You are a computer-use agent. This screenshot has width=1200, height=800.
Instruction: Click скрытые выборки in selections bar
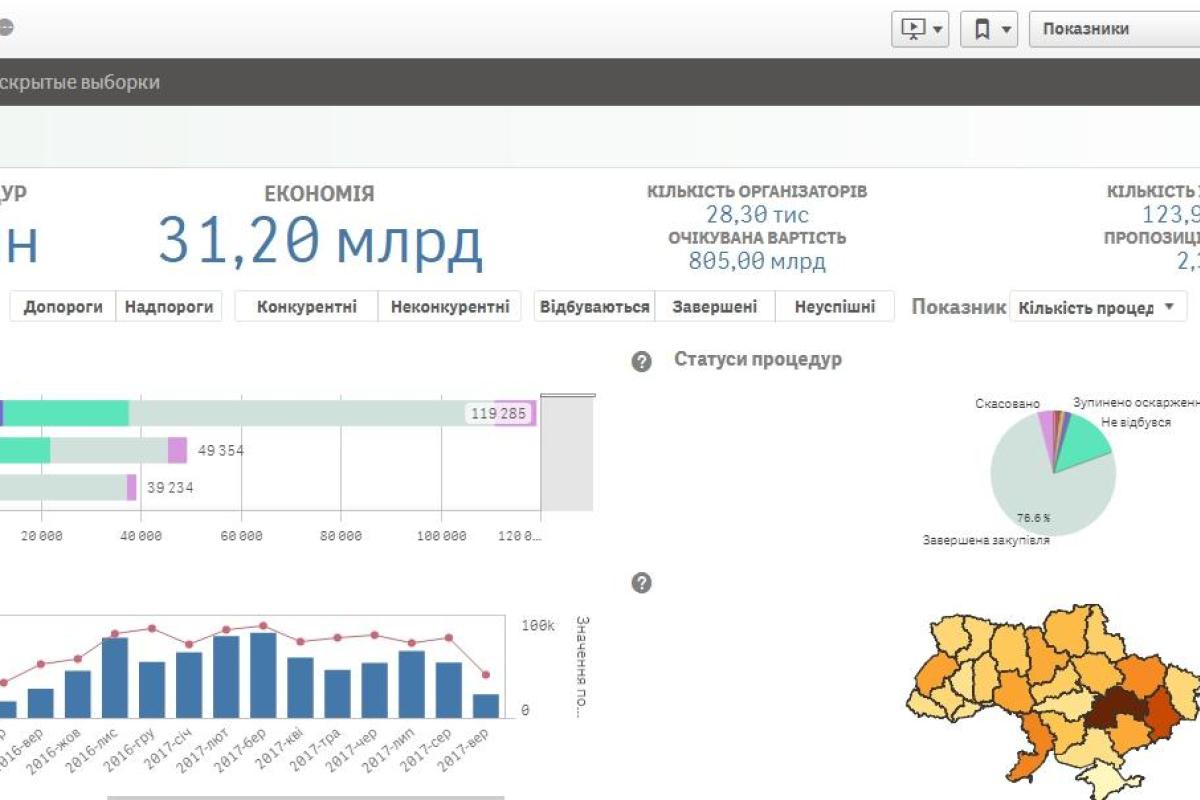point(80,82)
